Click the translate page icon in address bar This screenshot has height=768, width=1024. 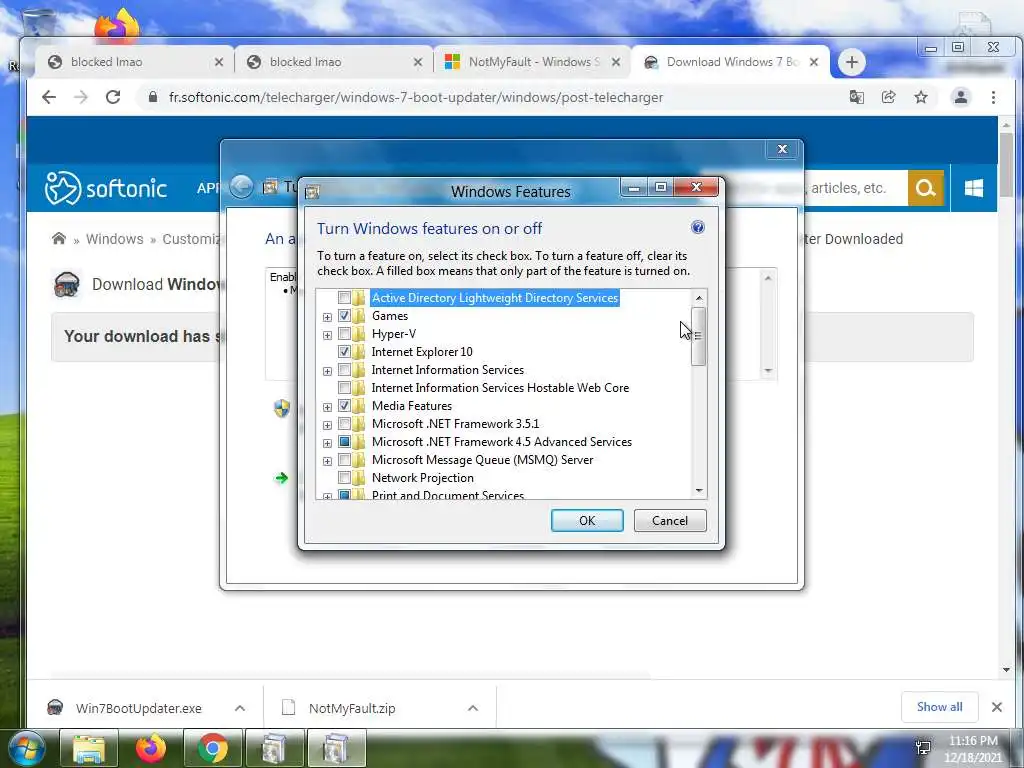tap(856, 97)
